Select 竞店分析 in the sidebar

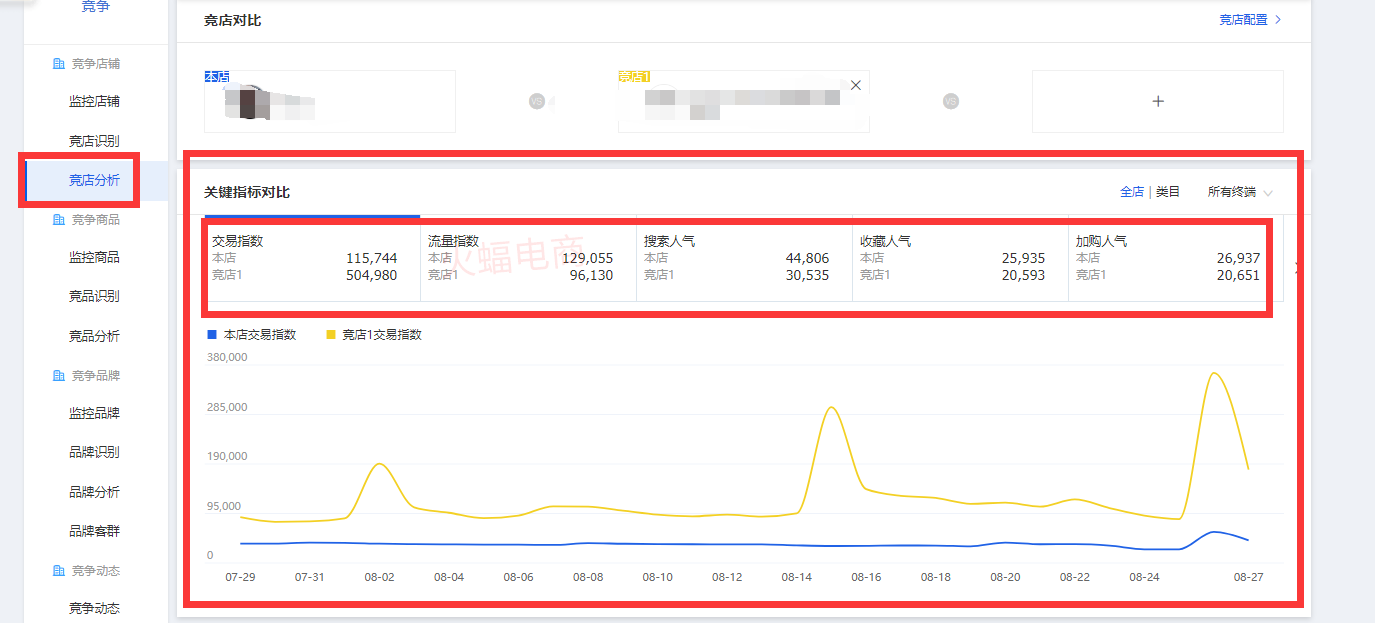click(x=94, y=180)
